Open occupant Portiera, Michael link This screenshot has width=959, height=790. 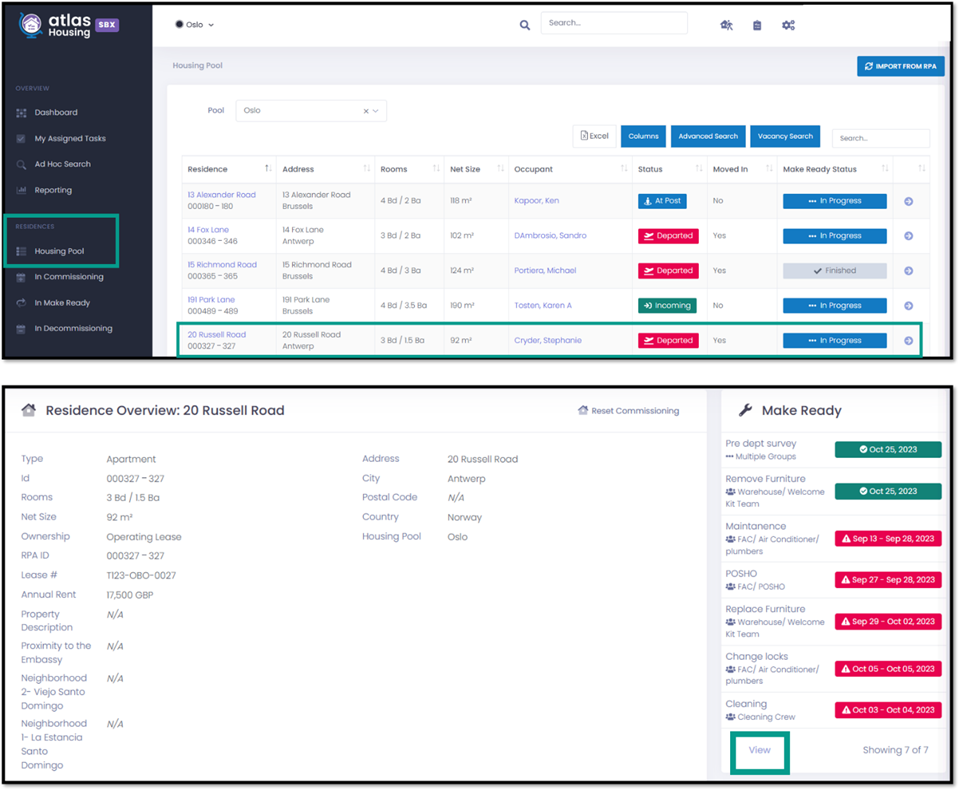point(545,270)
